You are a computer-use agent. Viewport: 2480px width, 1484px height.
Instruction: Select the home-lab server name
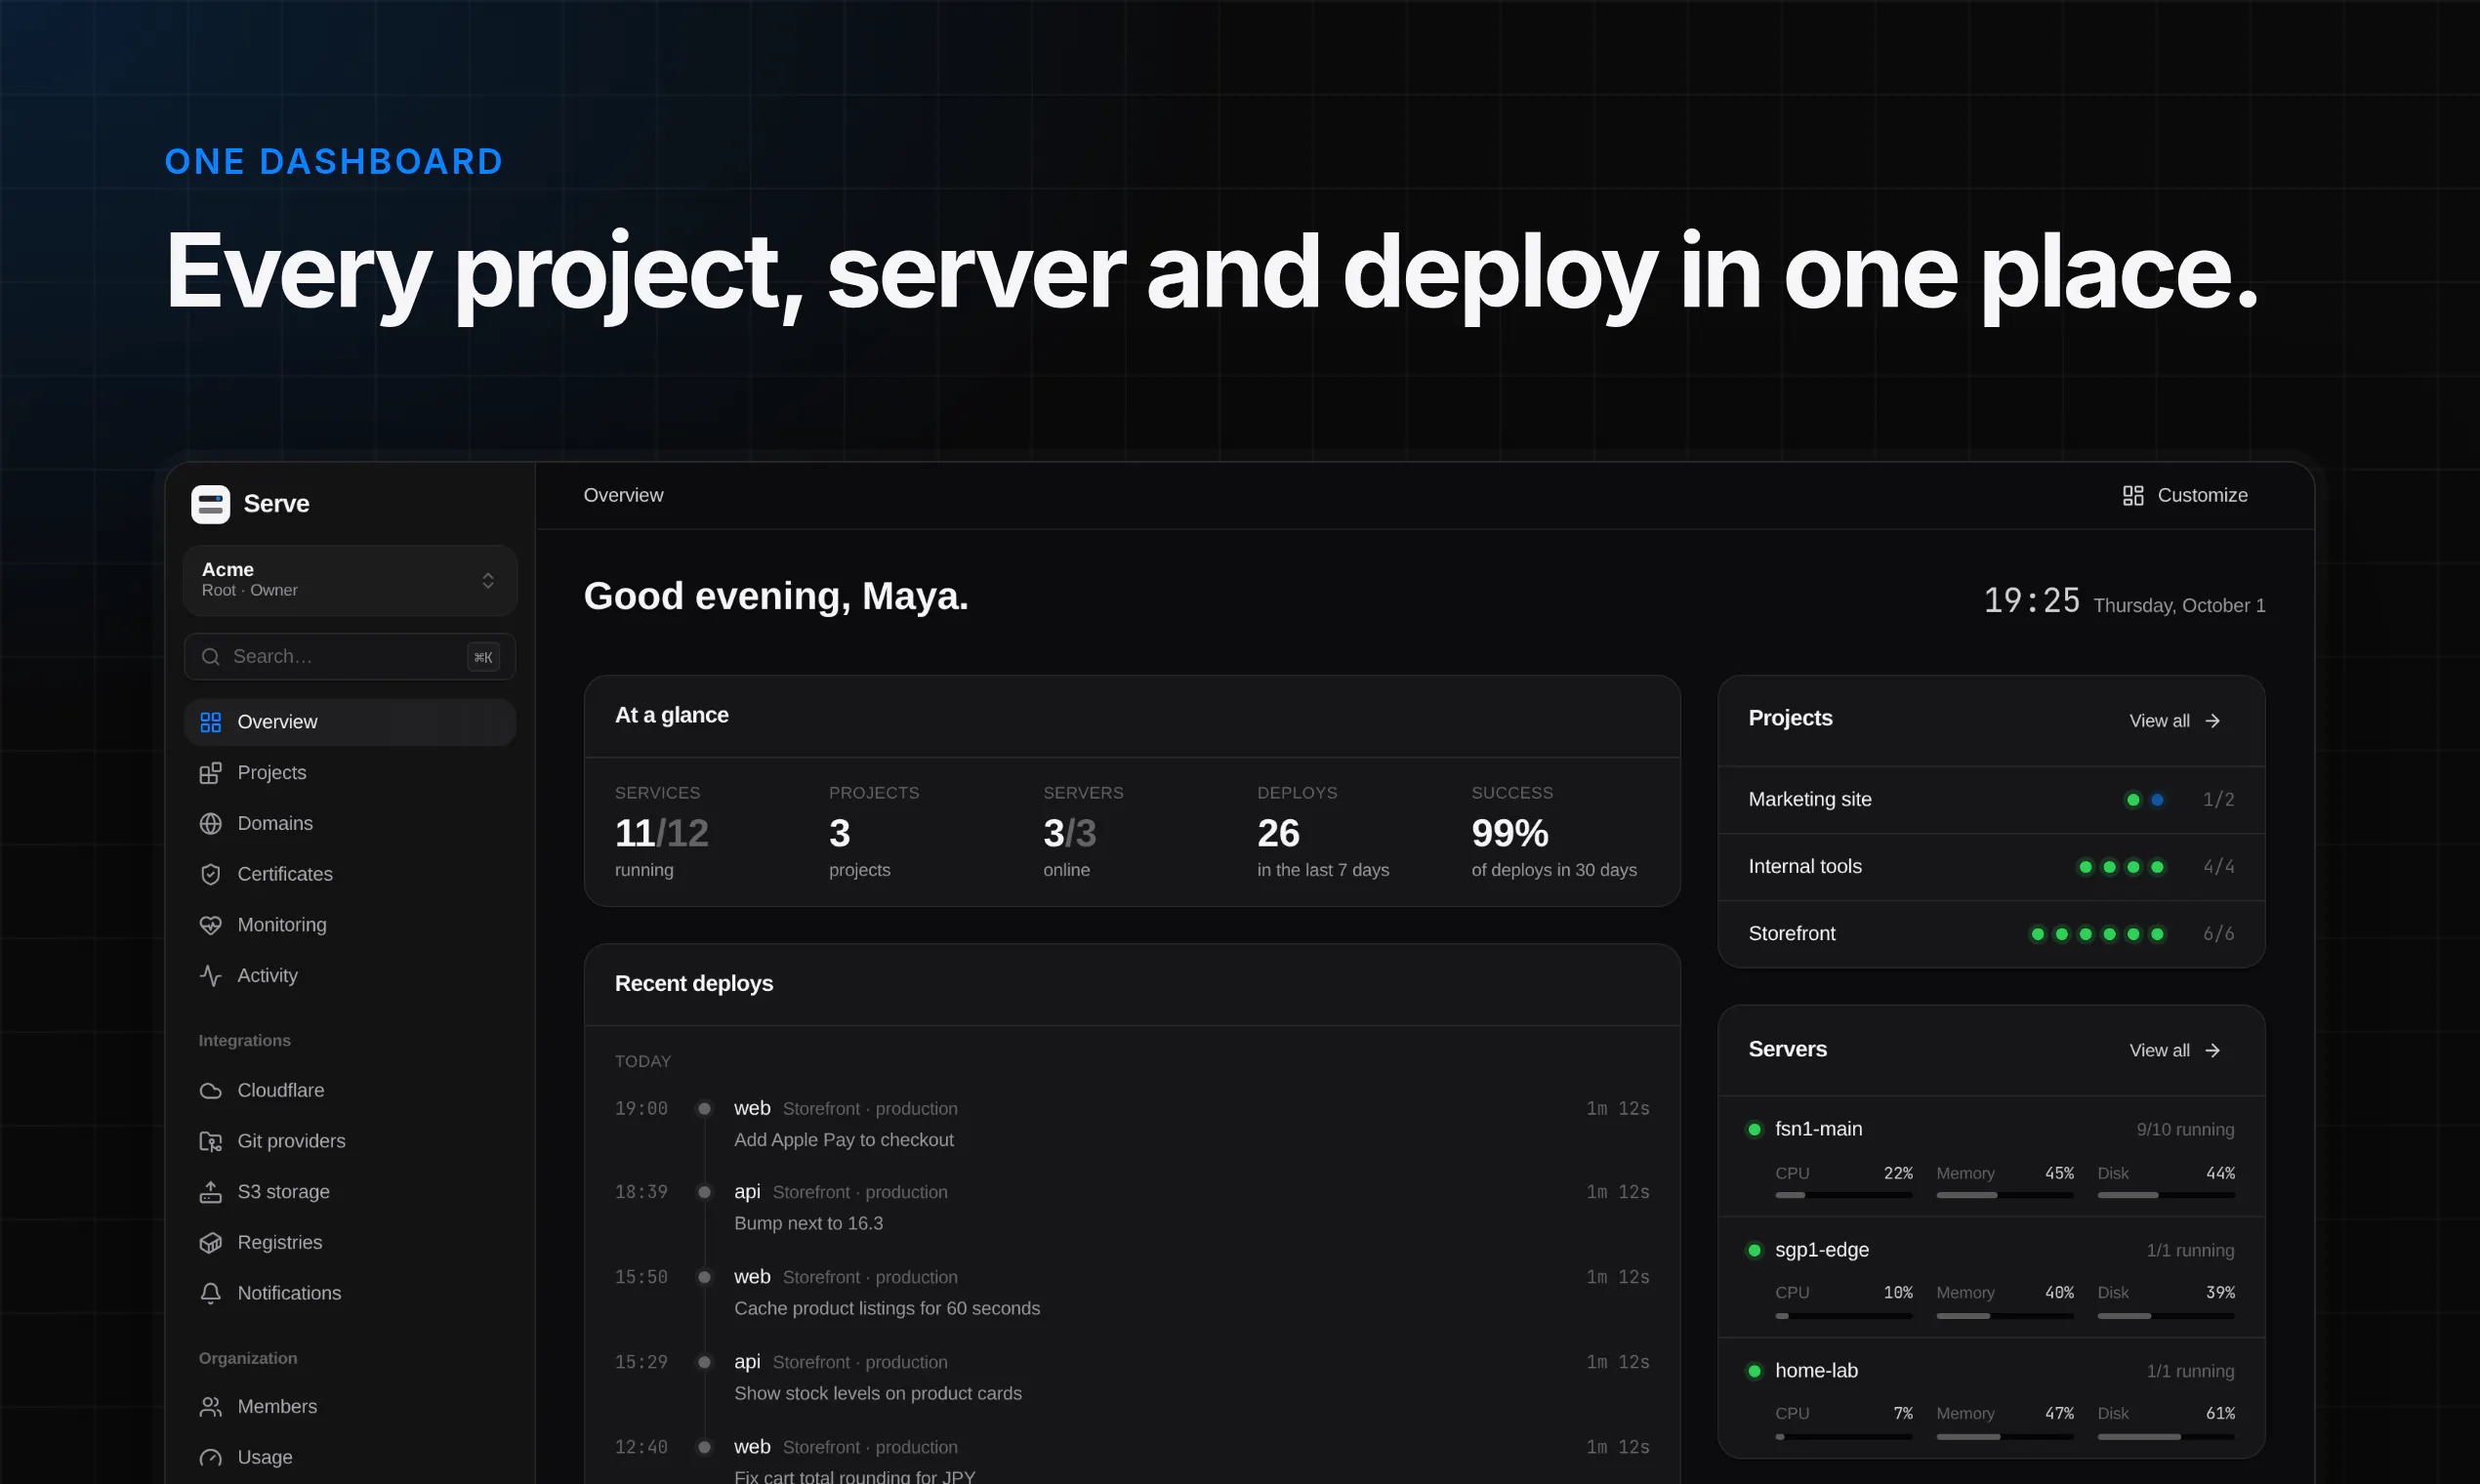[1816, 1371]
